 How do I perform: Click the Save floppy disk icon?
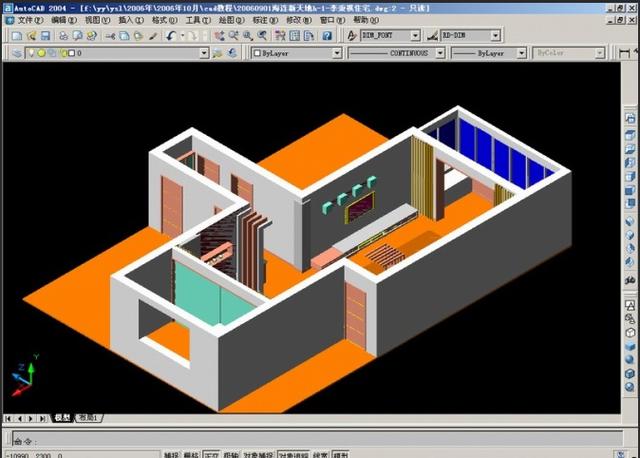tap(45, 36)
